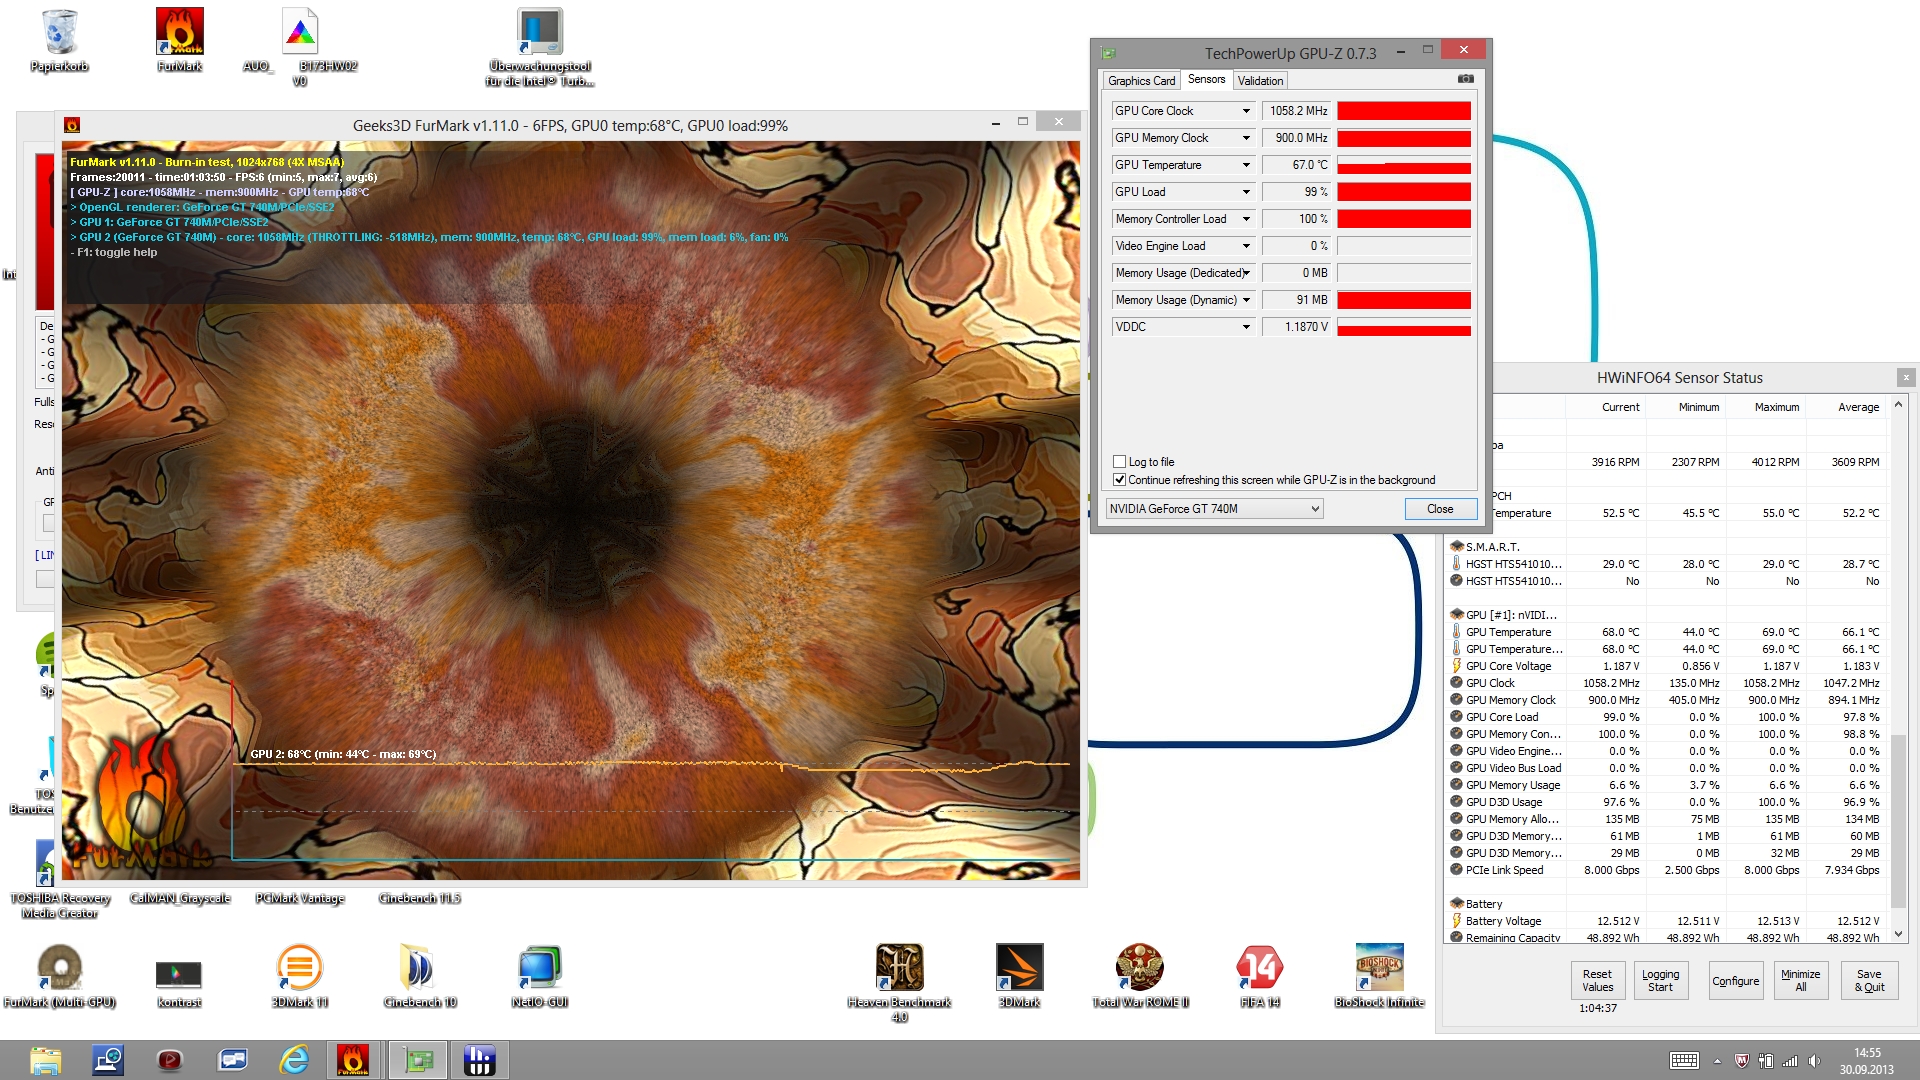Open the Papierkorb recycle bin desktop icon
1920x1080 pixels.
(x=60, y=40)
